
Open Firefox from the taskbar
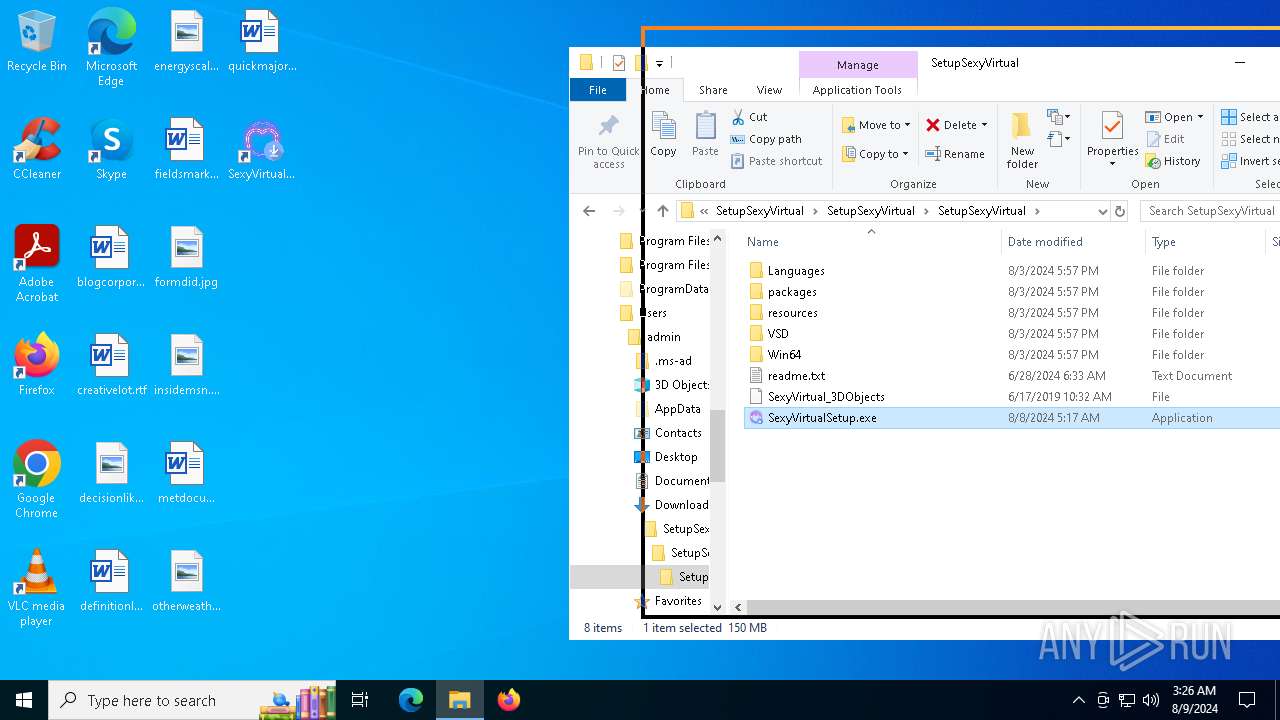pos(509,700)
